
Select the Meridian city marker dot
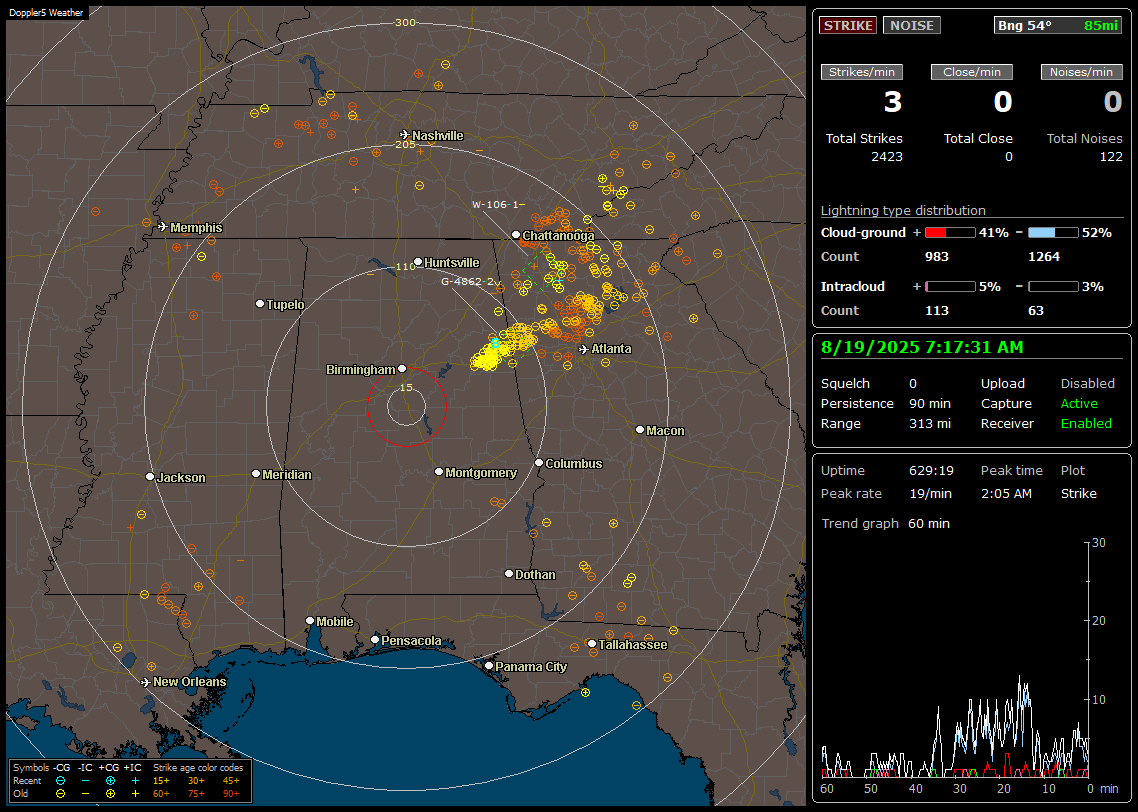255,474
